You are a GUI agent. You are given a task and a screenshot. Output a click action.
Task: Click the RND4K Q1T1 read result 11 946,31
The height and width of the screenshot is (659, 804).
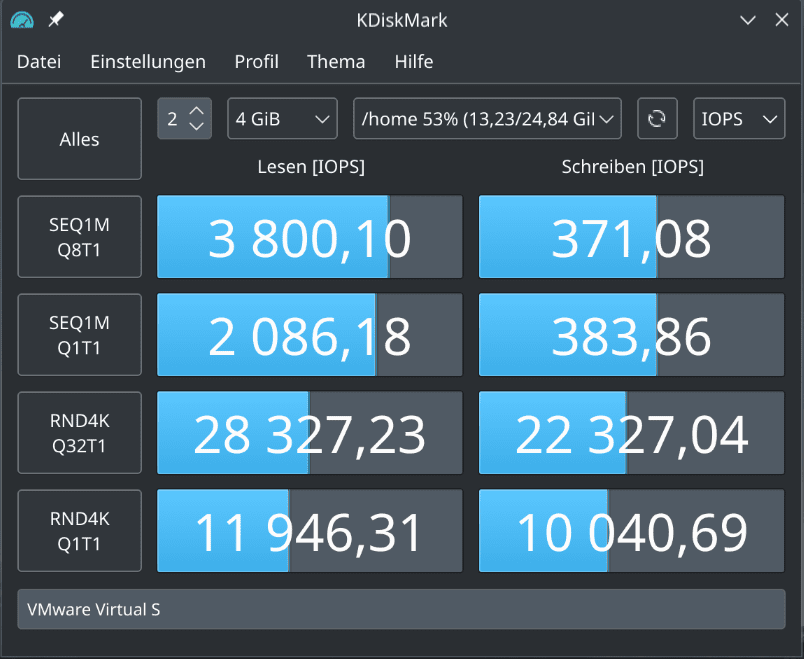tap(310, 531)
